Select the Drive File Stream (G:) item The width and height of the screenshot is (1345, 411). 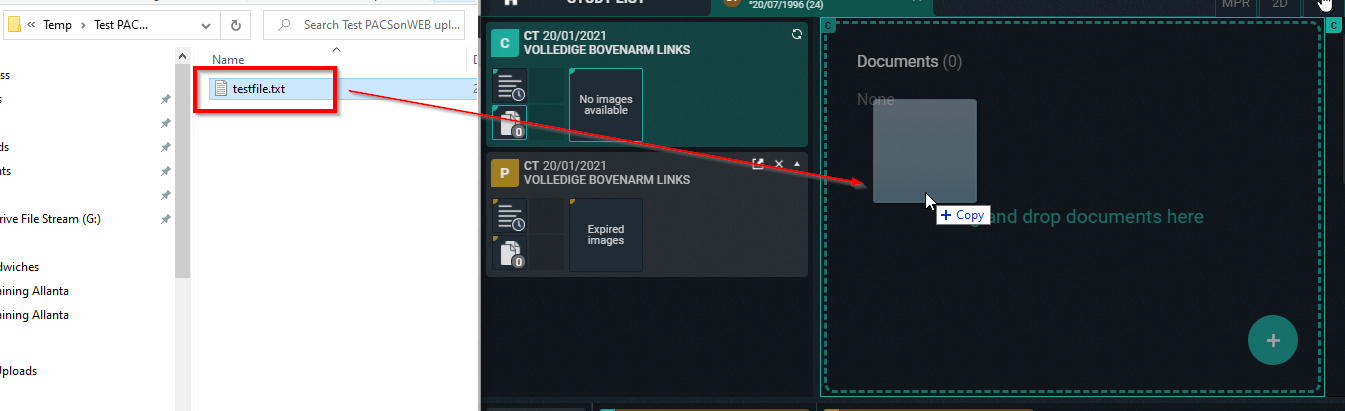50,218
